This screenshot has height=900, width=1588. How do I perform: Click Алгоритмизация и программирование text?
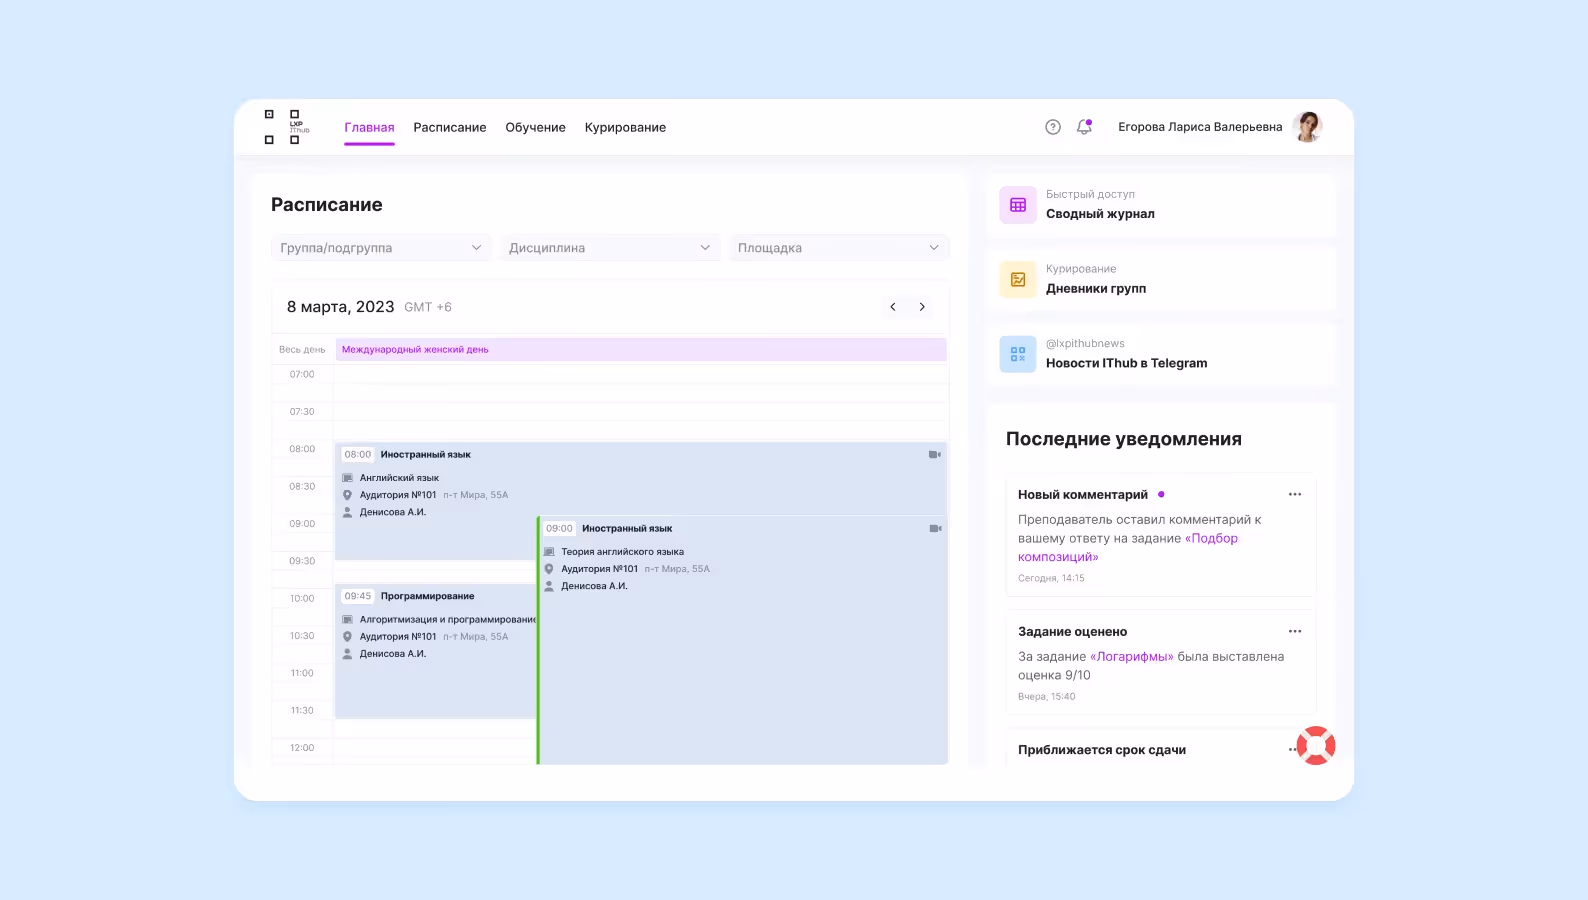pos(448,620)
